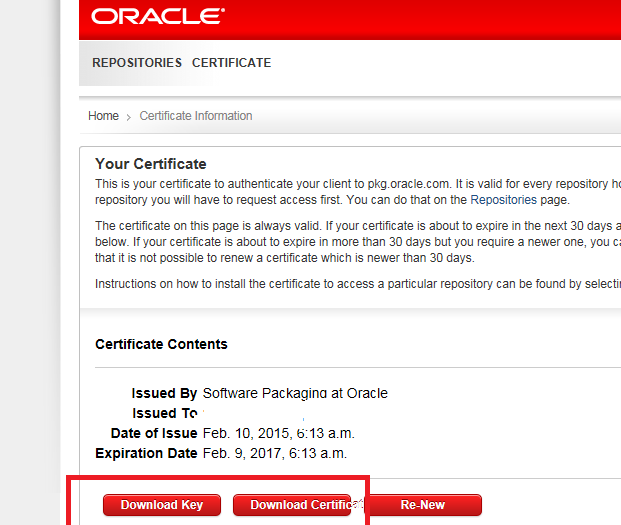
Task: Click the Issued To label
Action: [x=165, y=413]
